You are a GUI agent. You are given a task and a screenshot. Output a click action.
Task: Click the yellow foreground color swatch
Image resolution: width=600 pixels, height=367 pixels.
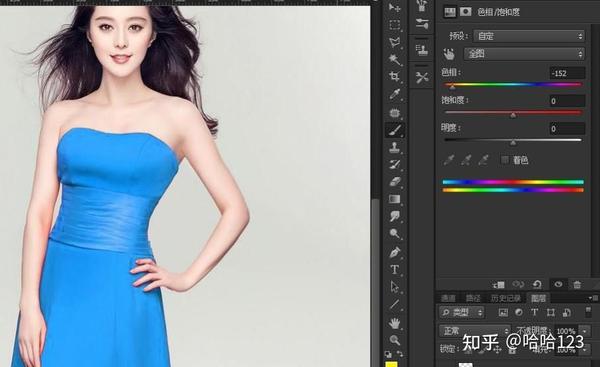(391, 364)
